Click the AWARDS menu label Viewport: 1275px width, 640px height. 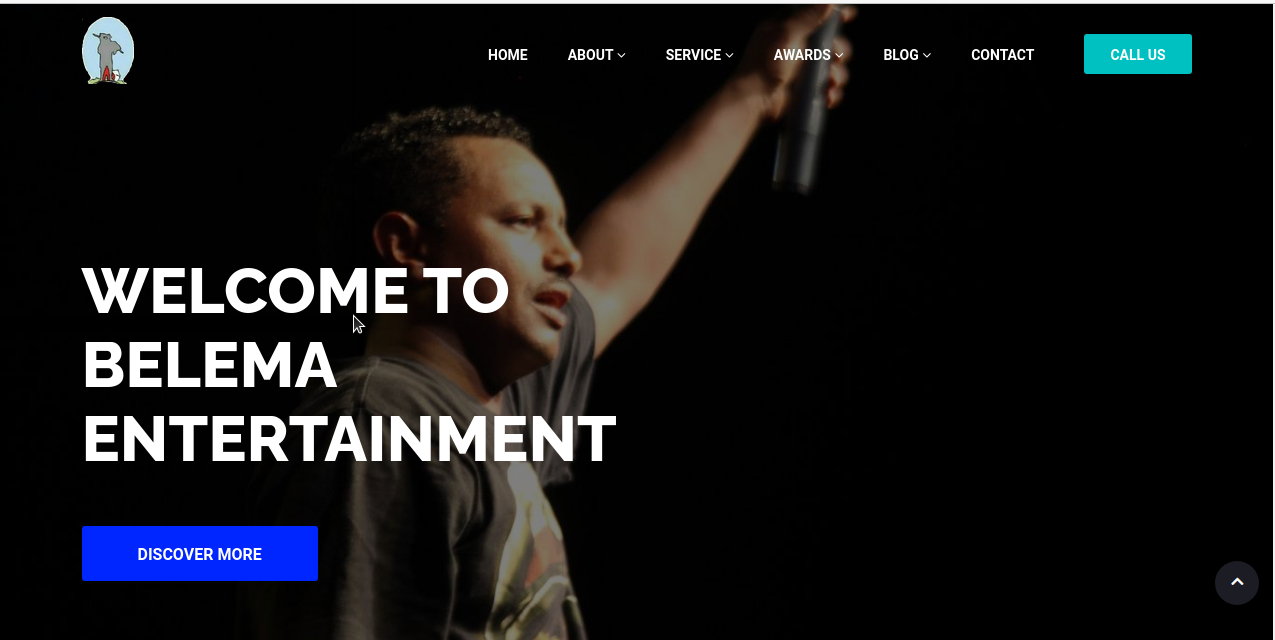tap(802, 55)
